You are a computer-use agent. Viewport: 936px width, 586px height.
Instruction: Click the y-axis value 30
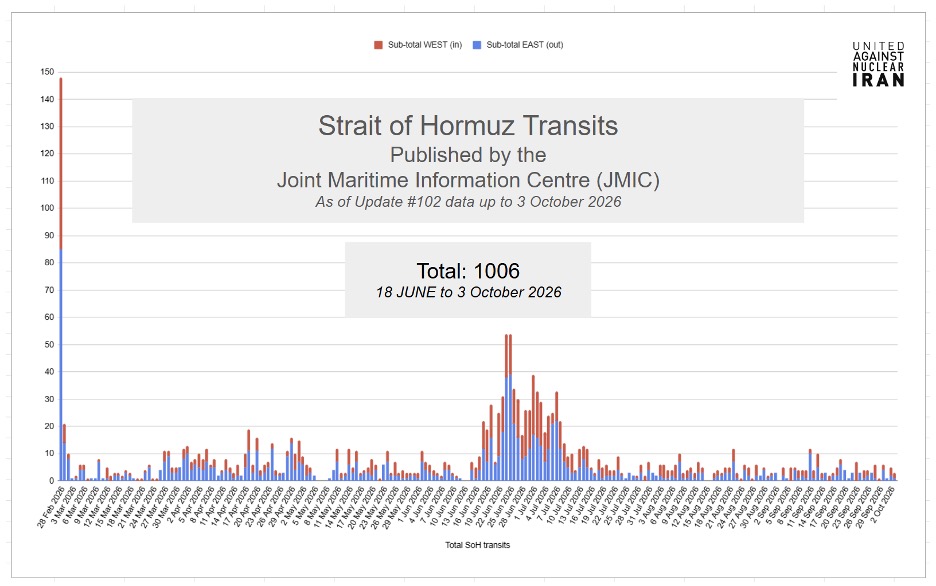(49, 399)
